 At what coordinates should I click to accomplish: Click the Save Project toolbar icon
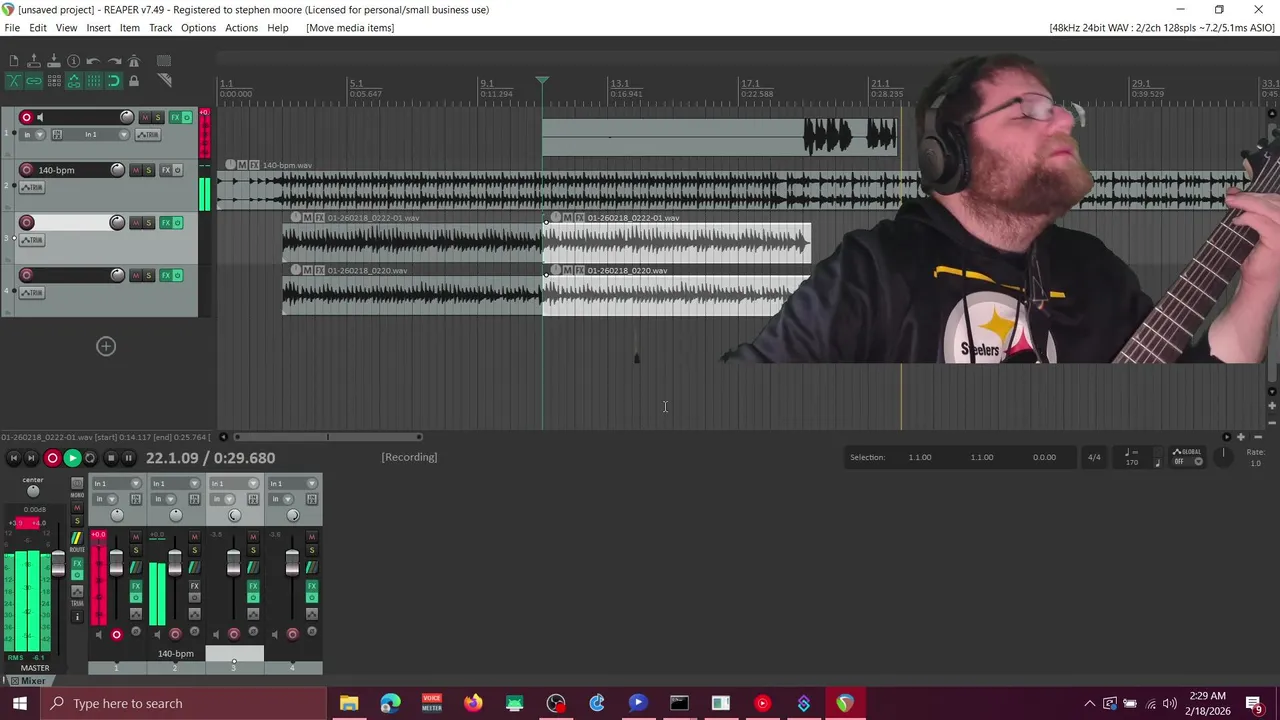point(54,61)
